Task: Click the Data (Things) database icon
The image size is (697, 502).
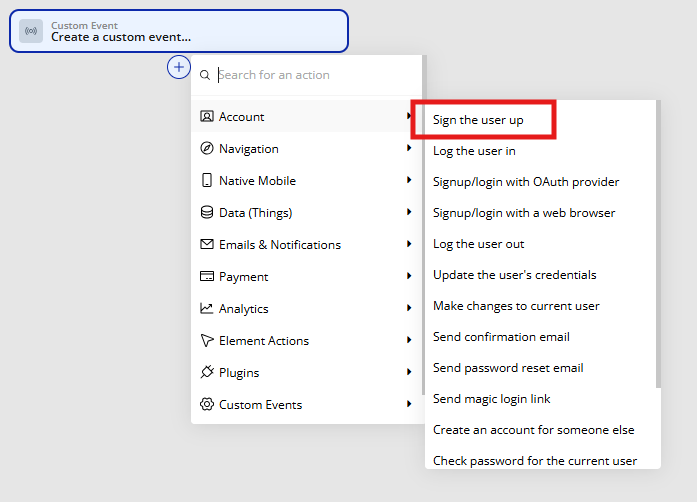Action: [207, 213]
